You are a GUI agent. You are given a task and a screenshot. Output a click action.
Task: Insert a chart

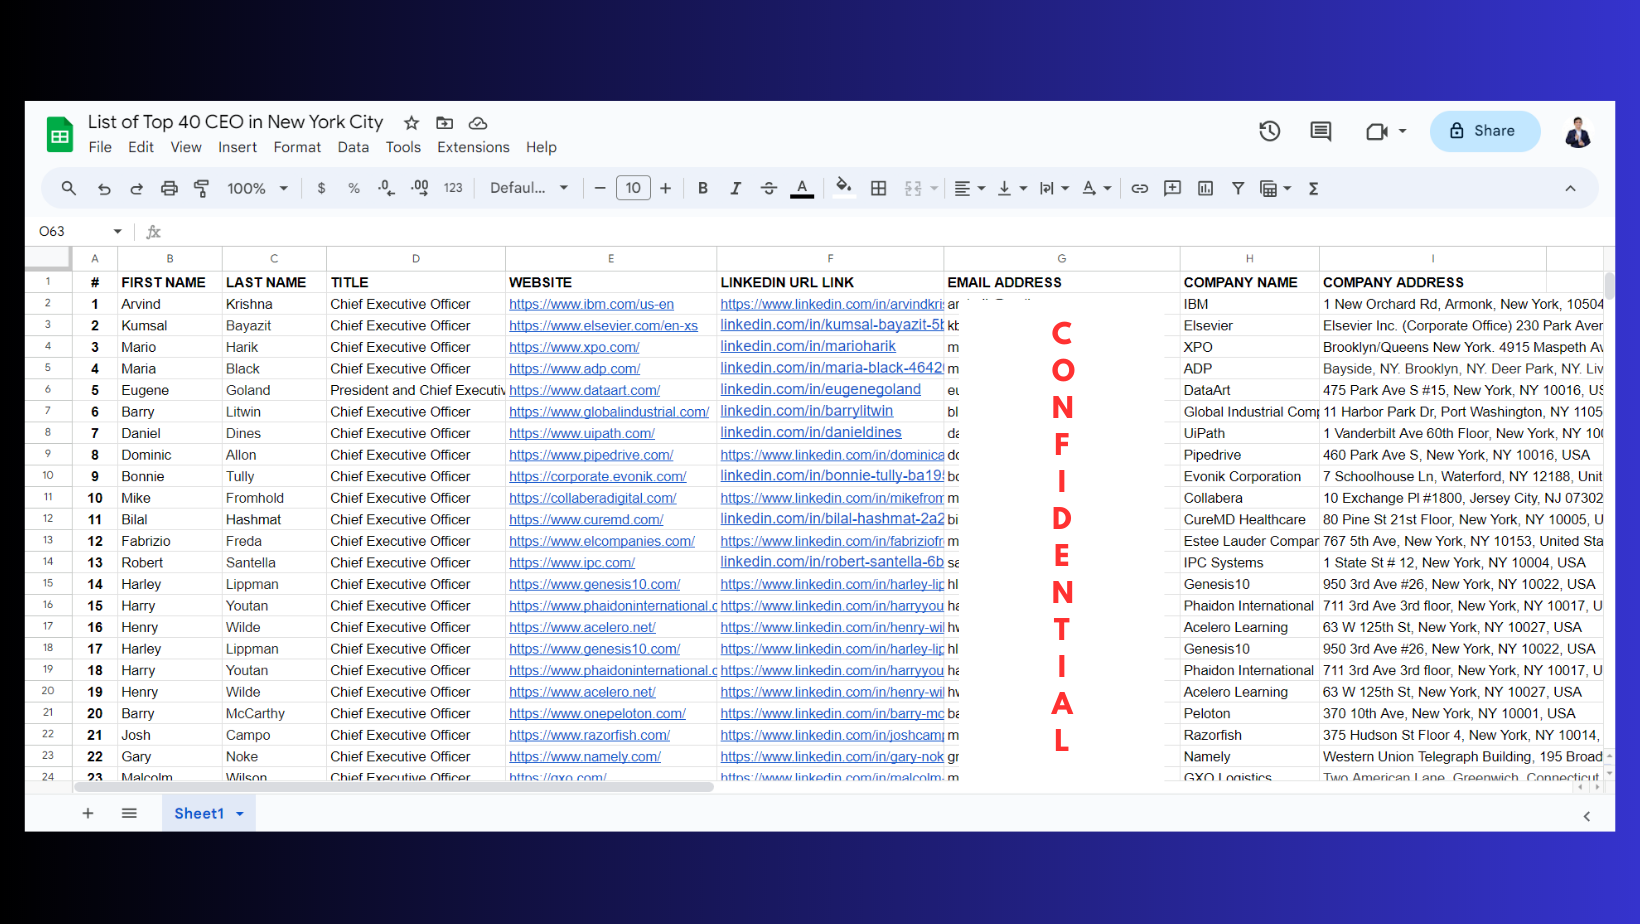coord(1206,188)
